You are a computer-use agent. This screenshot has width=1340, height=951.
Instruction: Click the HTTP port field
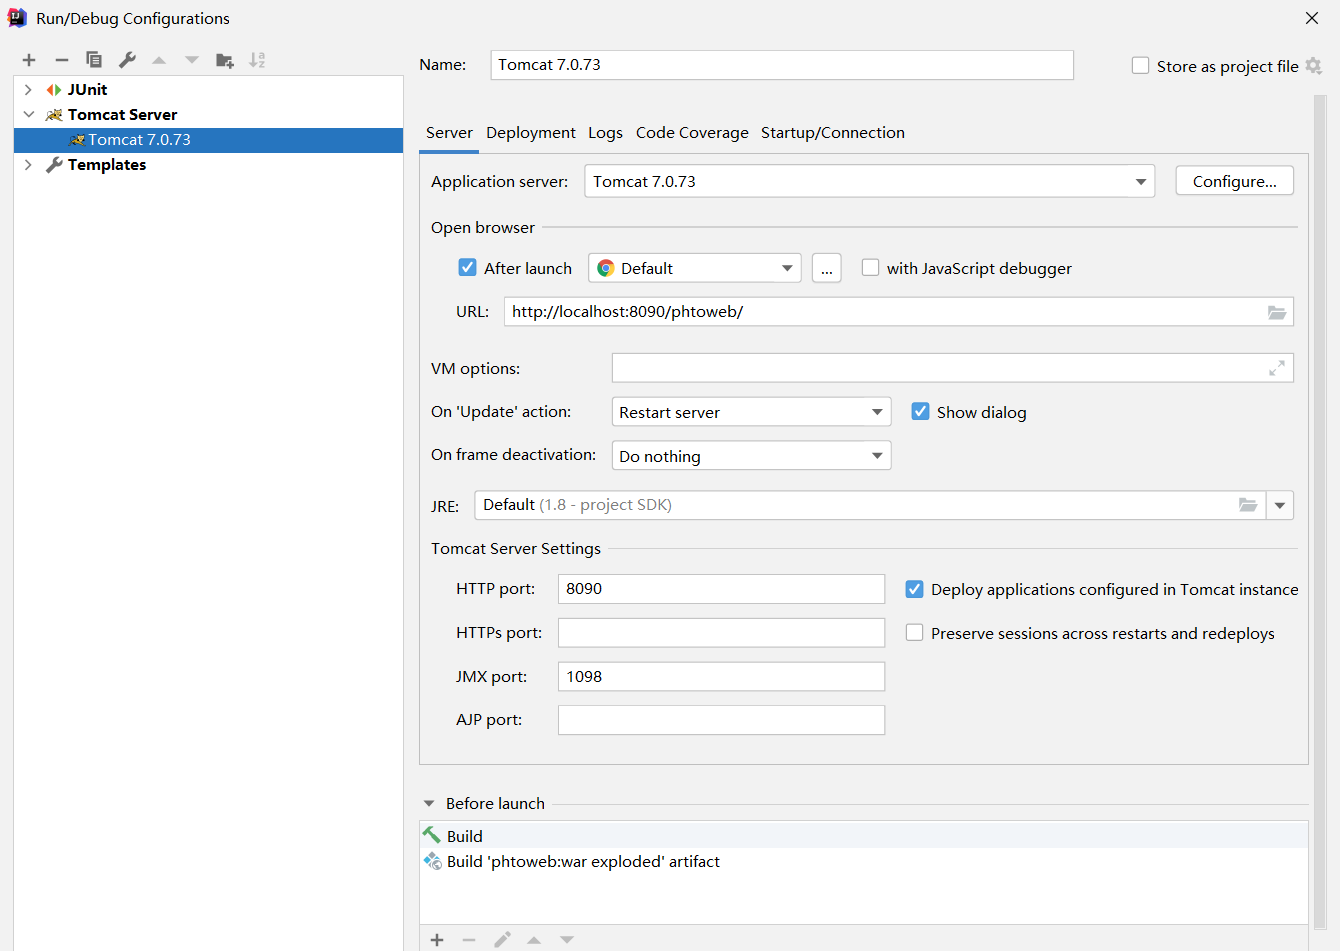tap(721, 589)
